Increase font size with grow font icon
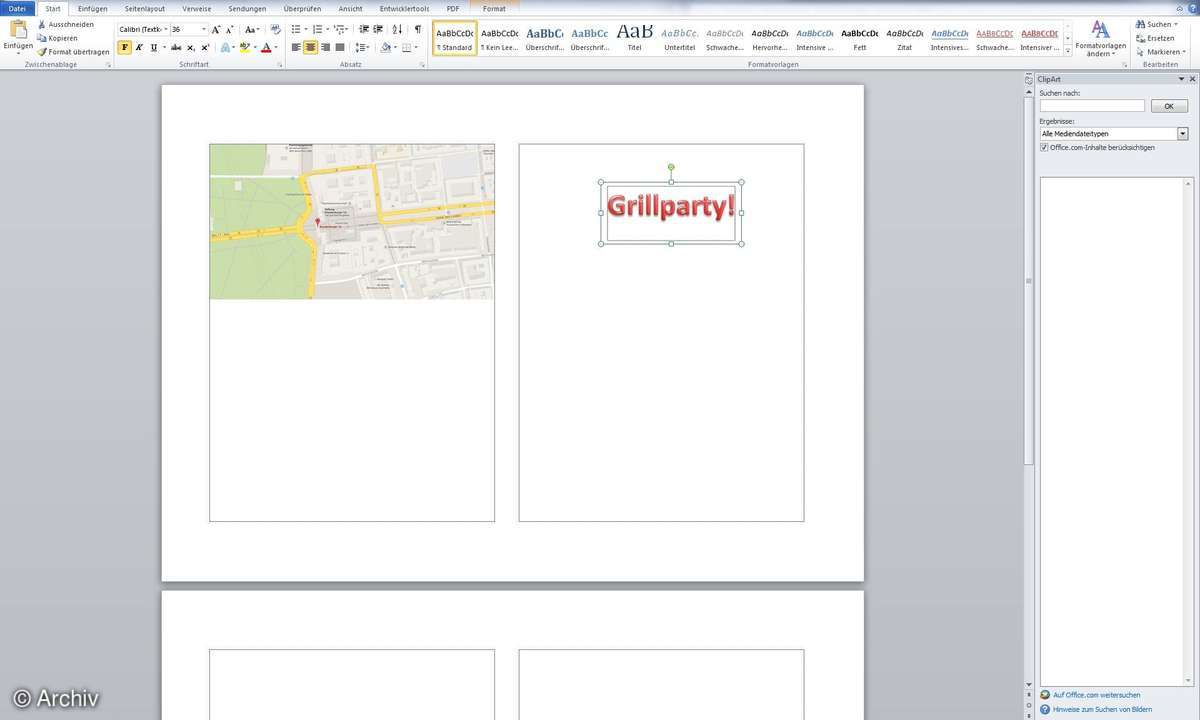The width and height of the screenshot is (1200, 720). pyautogui.click(x=217, y=30)
